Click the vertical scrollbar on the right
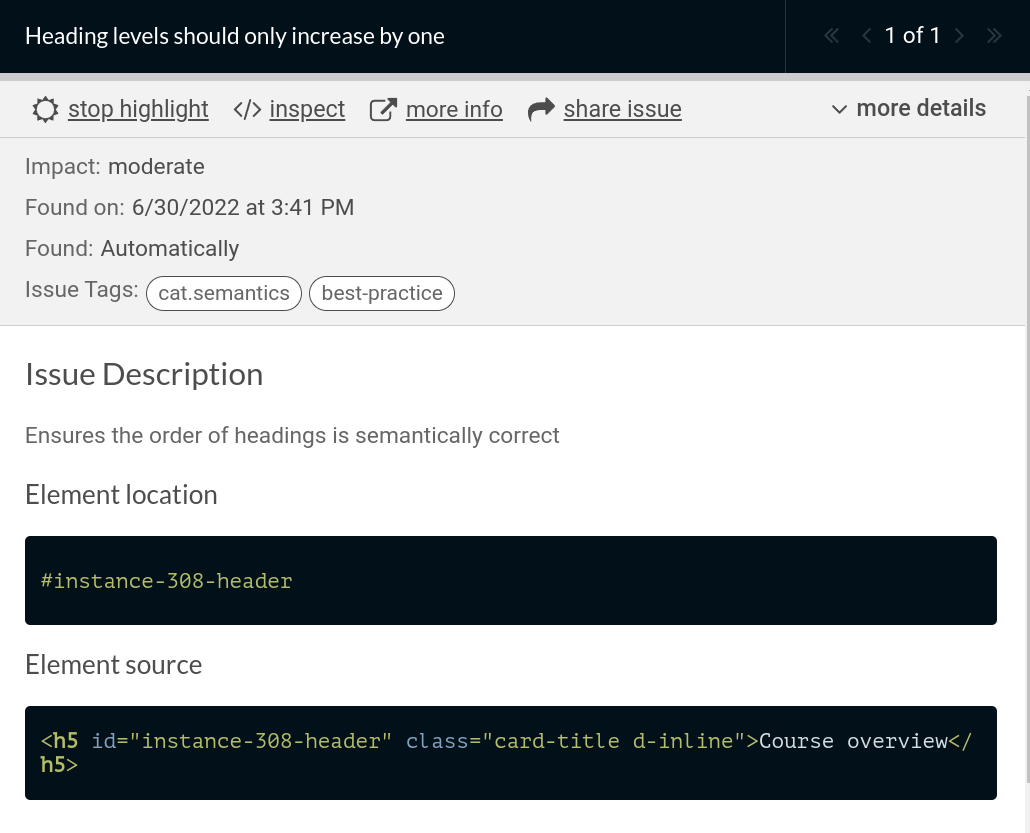1030x833 pixels. (1027, 437)
